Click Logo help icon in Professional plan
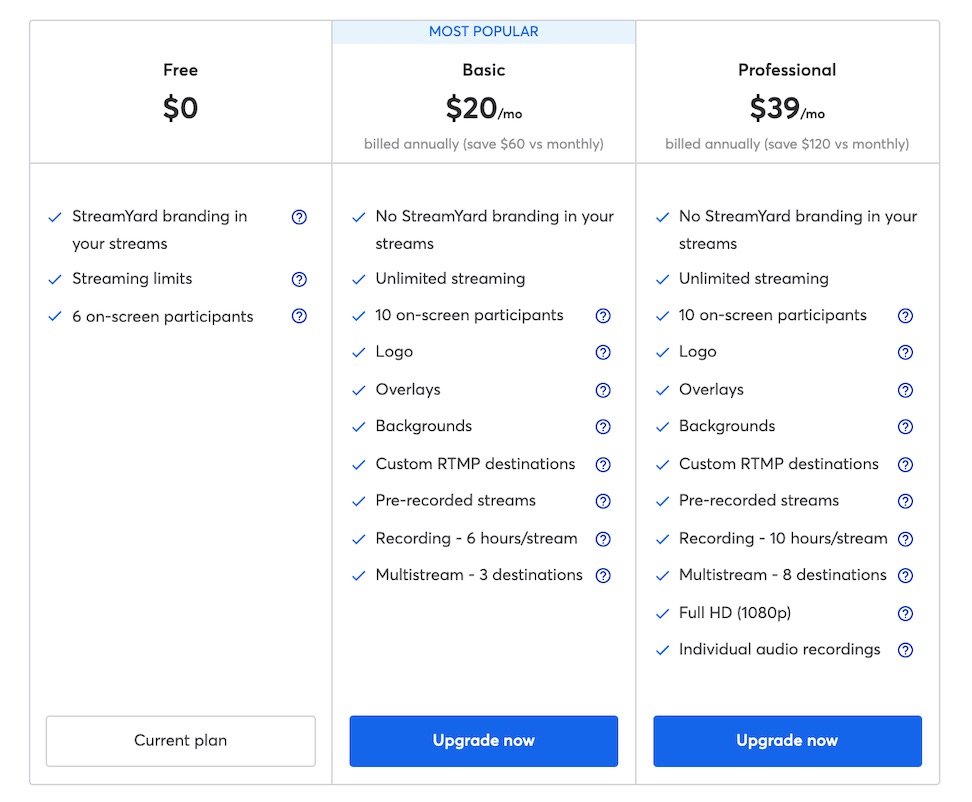The height and width of the screenshot is (802, 972). [905, 352]
